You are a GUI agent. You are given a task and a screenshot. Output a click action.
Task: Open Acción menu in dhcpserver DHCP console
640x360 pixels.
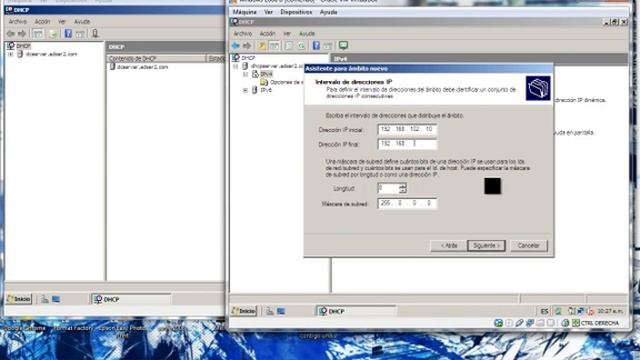click(x=267, y=33)
